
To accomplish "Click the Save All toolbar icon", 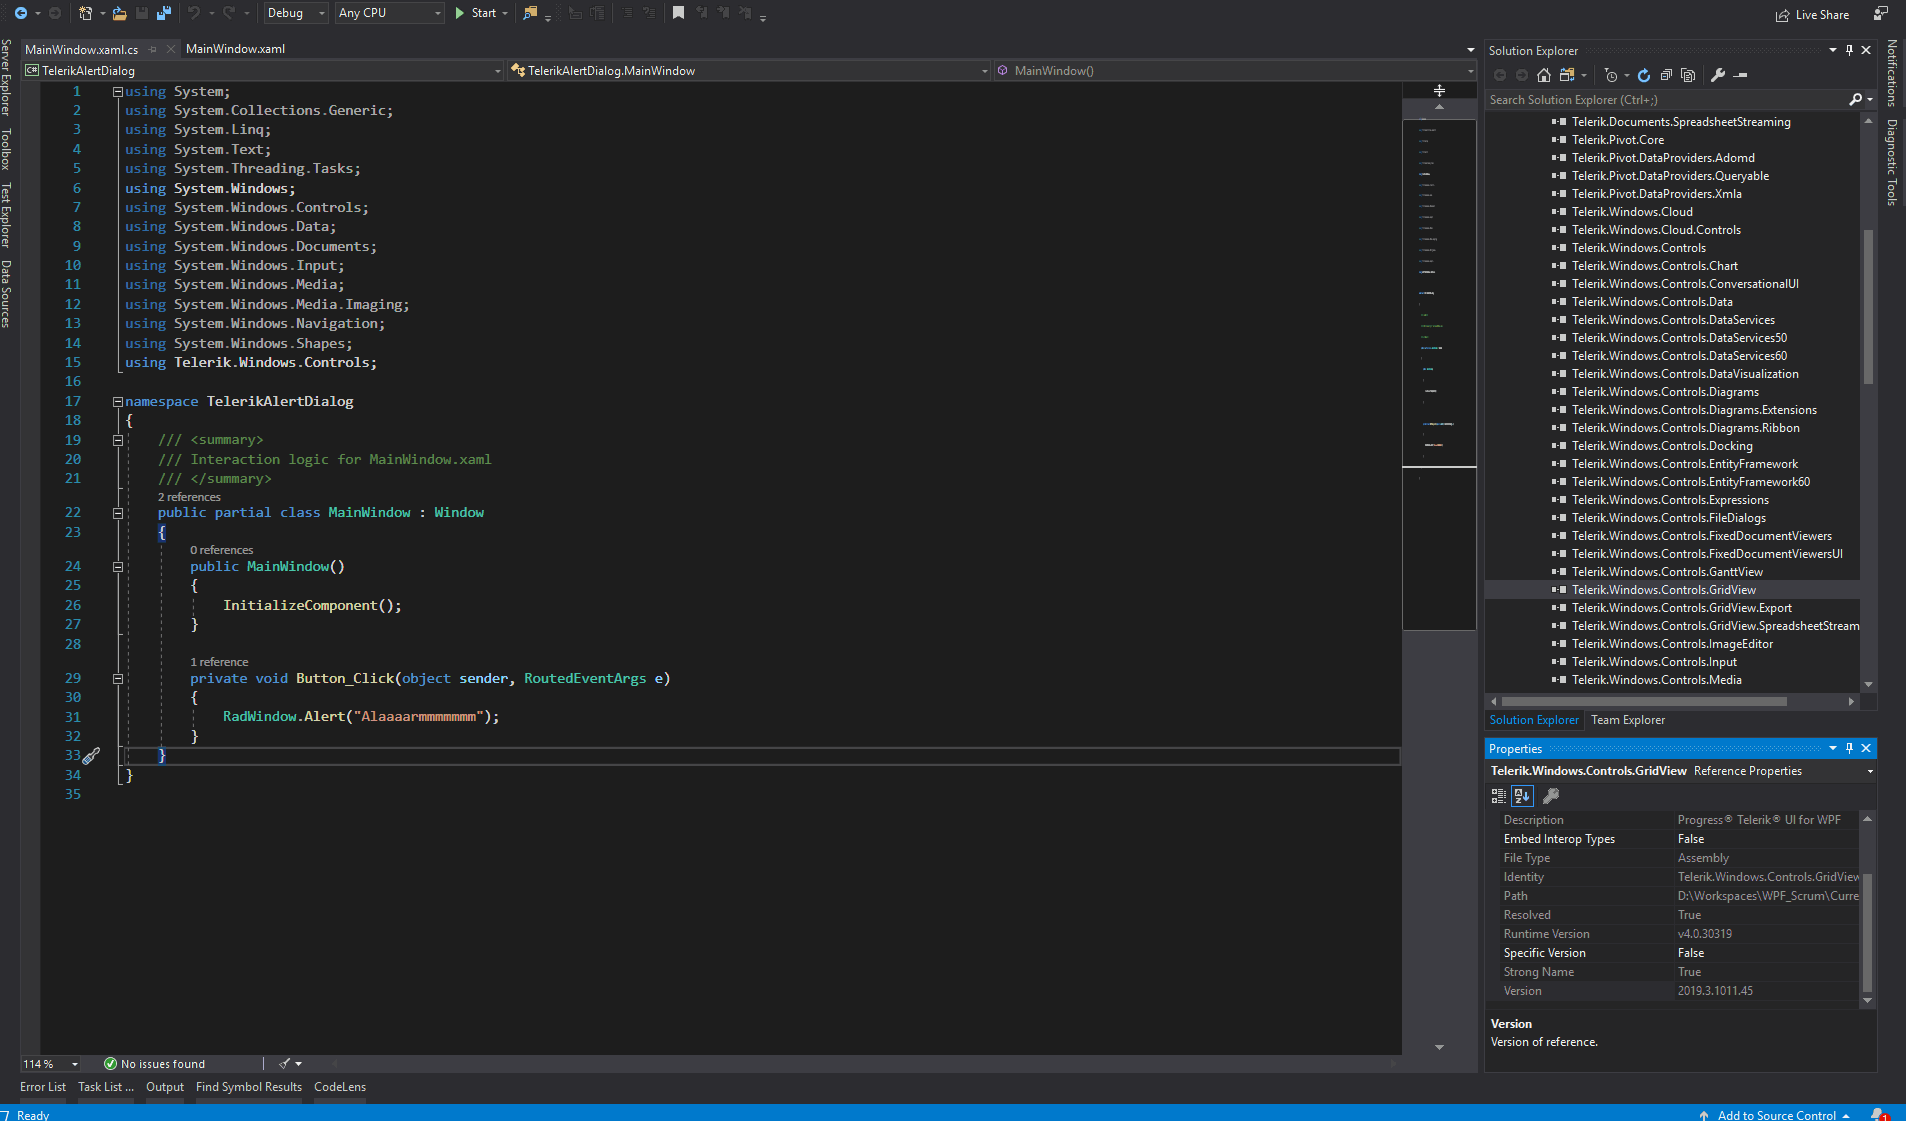I will tap(163, 13).
